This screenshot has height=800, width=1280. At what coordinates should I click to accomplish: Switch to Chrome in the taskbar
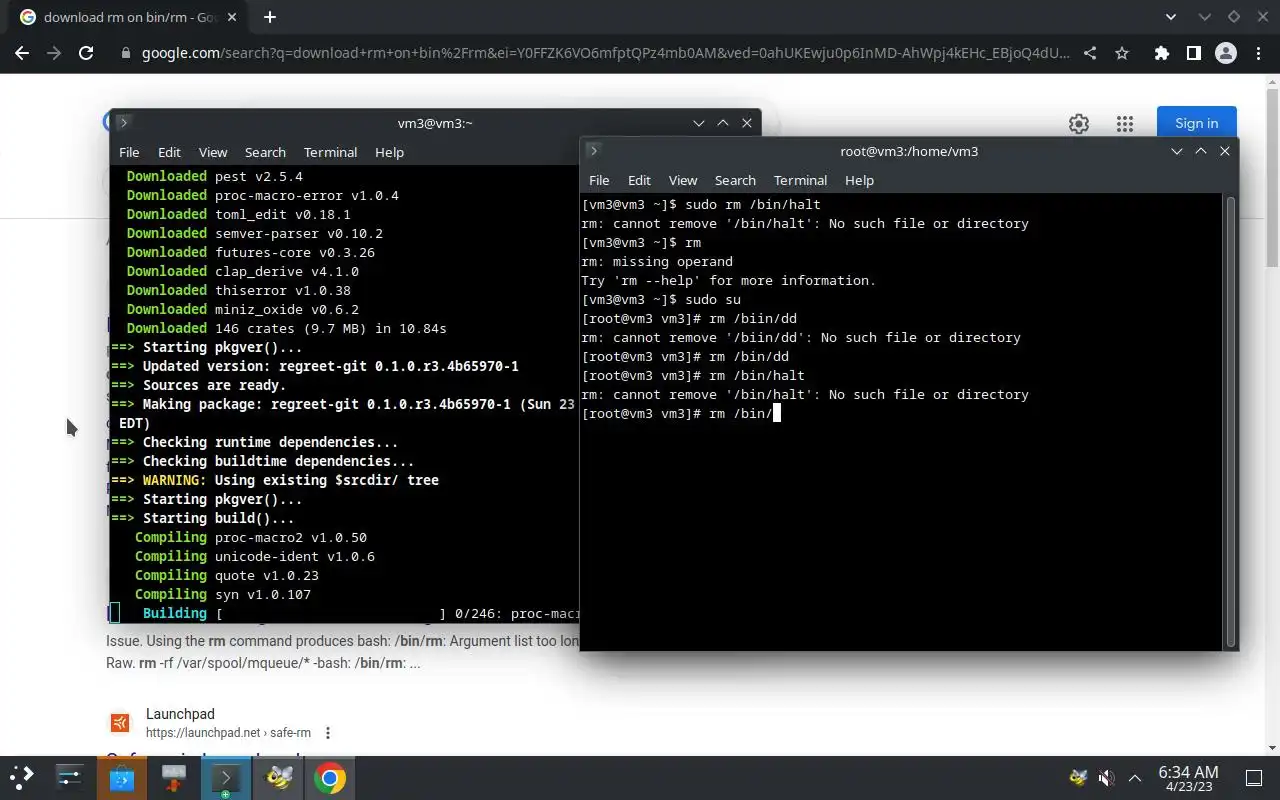330,777
